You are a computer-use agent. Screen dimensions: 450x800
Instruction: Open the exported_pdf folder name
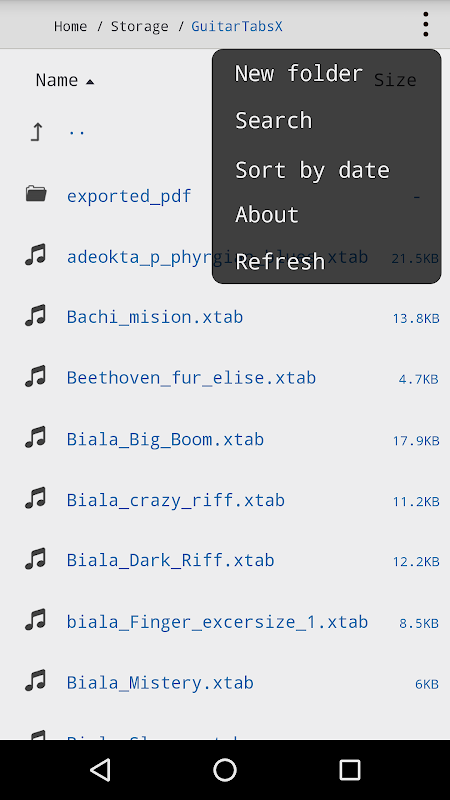pyautogui.click(x=129, y=196)
